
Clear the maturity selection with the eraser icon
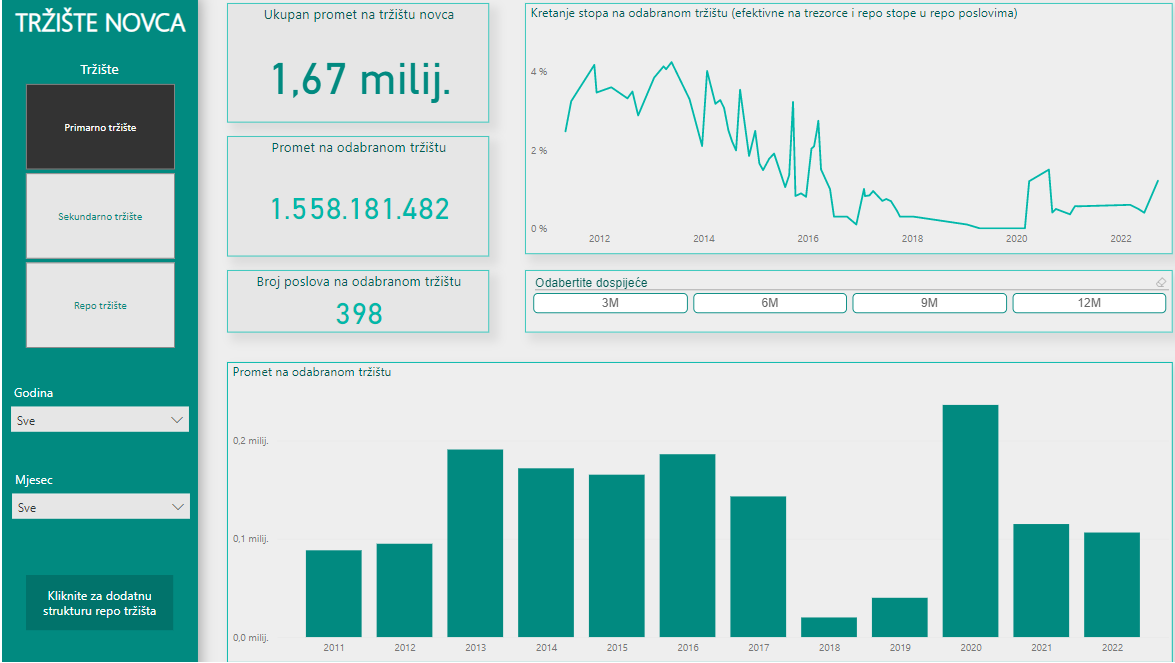tap(1160, 283)
